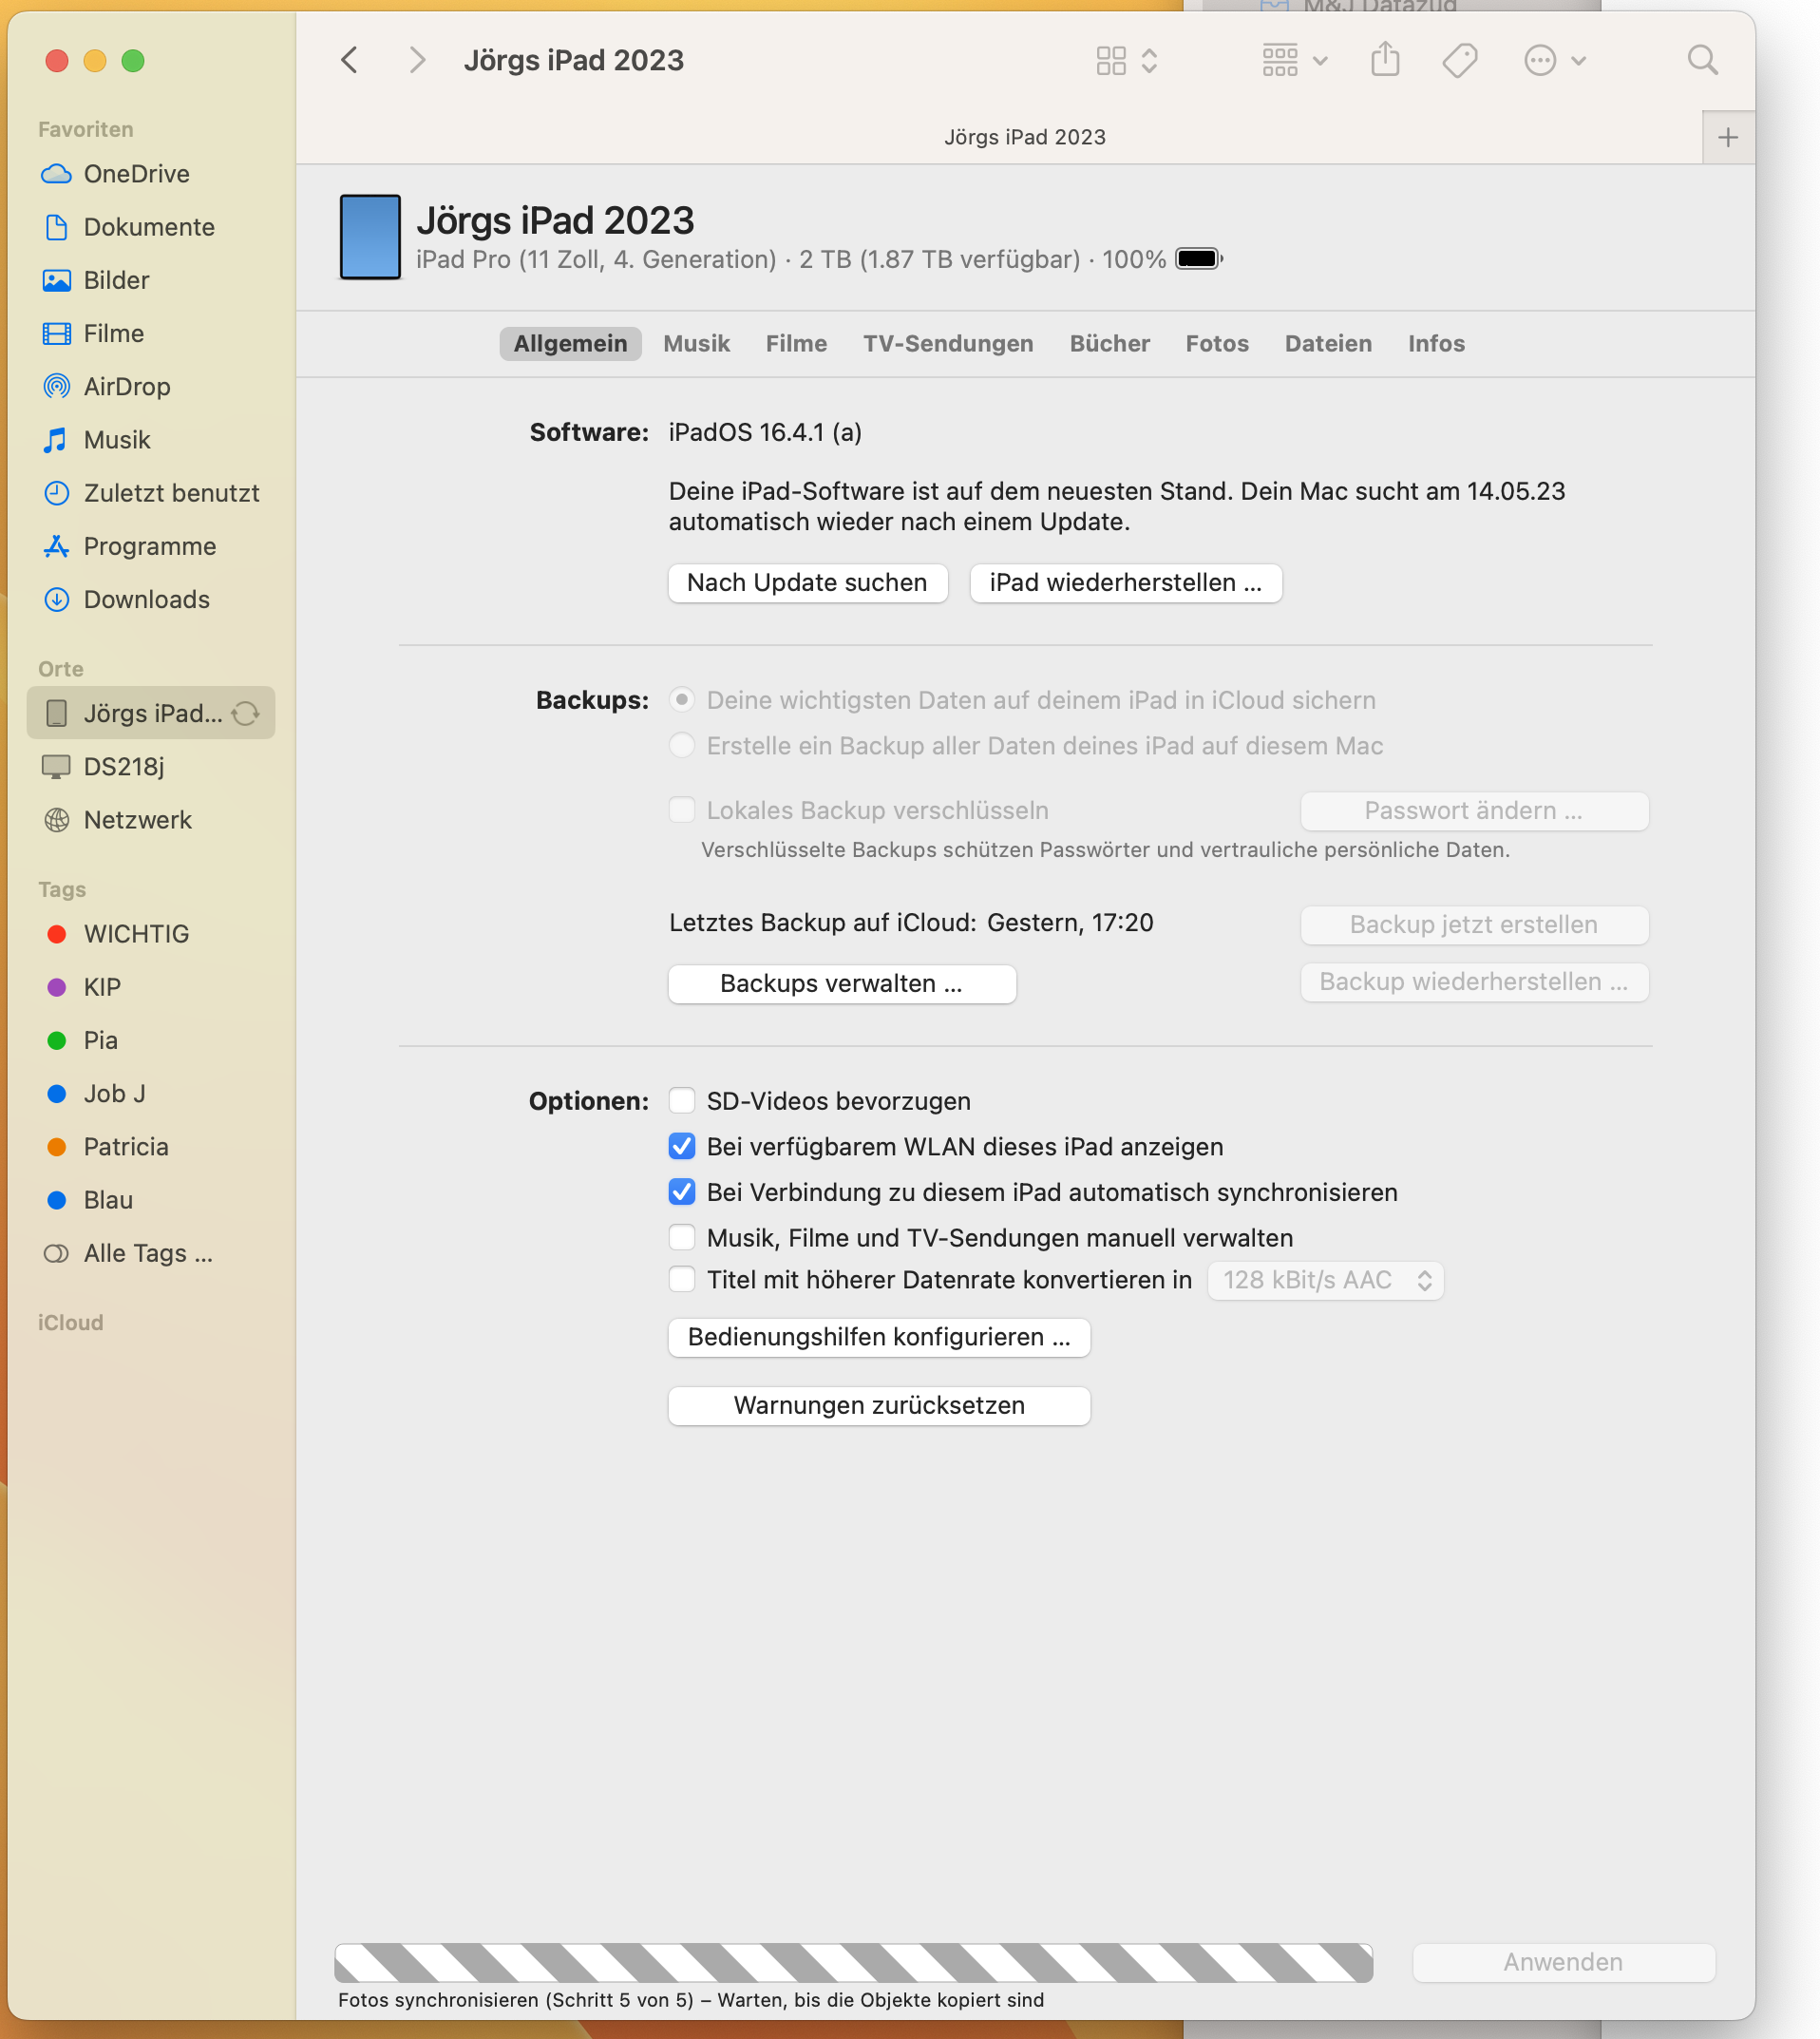Viewport: 1820px width, 2039px height.
Task: Click Passwort ändern button
Action: [1473, 811]
